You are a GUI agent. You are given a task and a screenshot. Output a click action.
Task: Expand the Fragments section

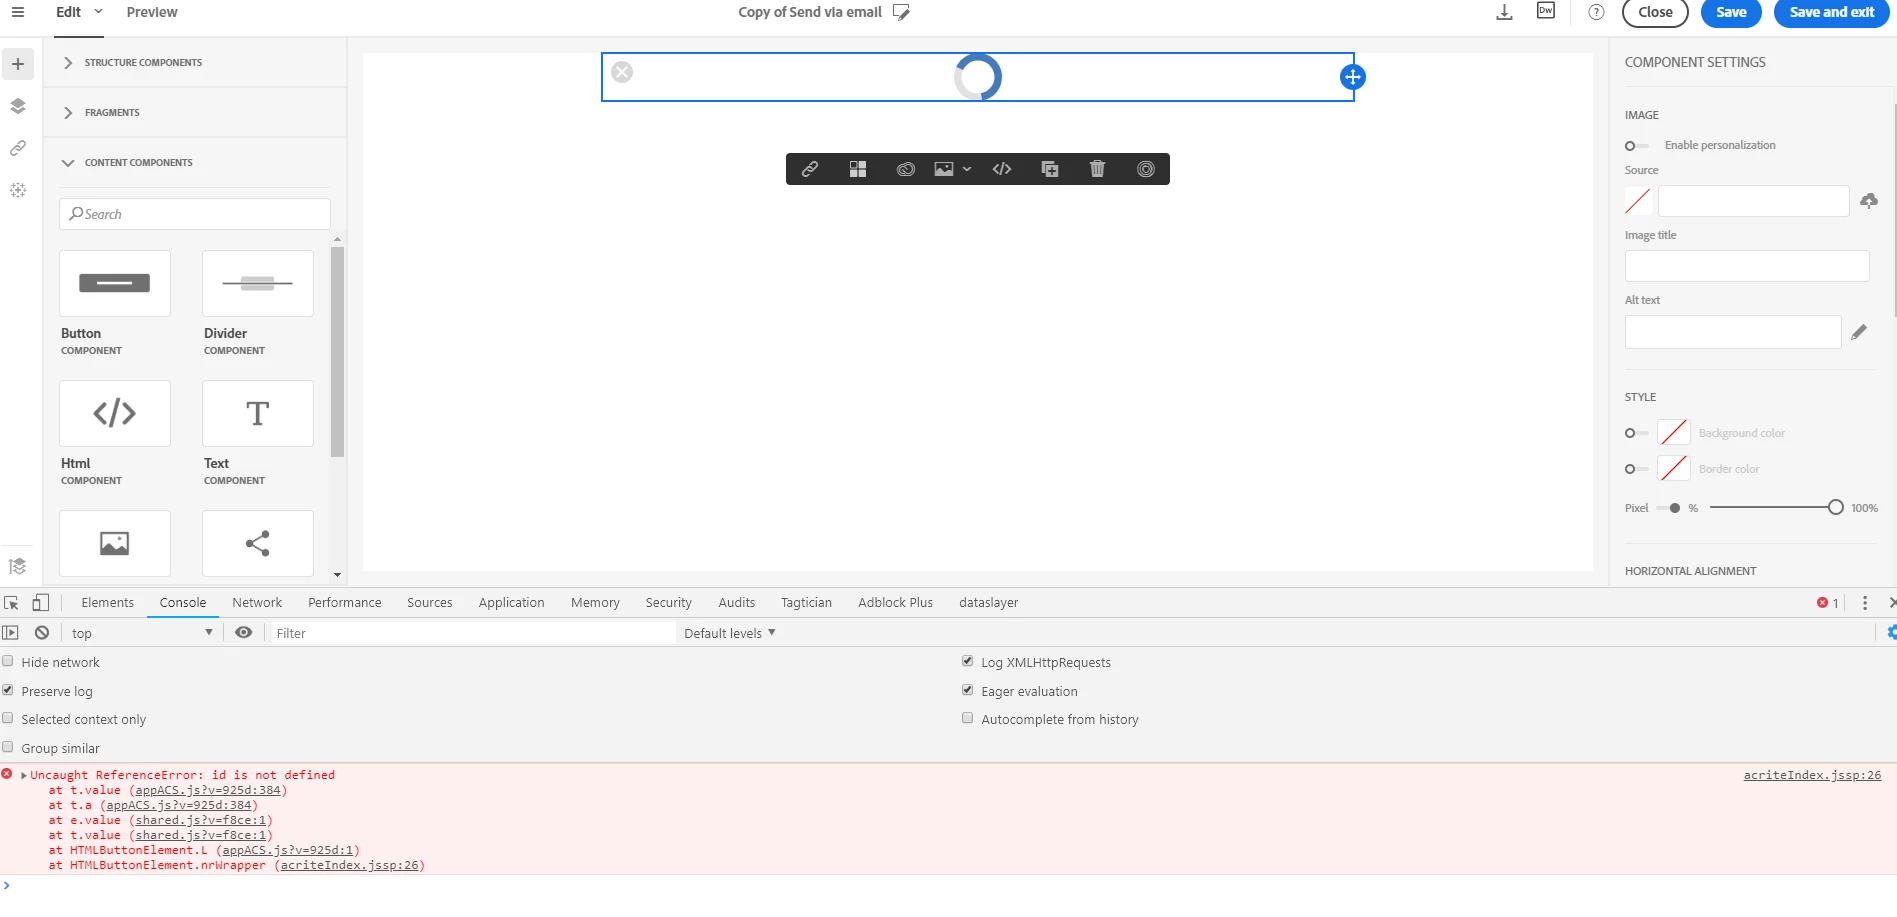point(195,113)
